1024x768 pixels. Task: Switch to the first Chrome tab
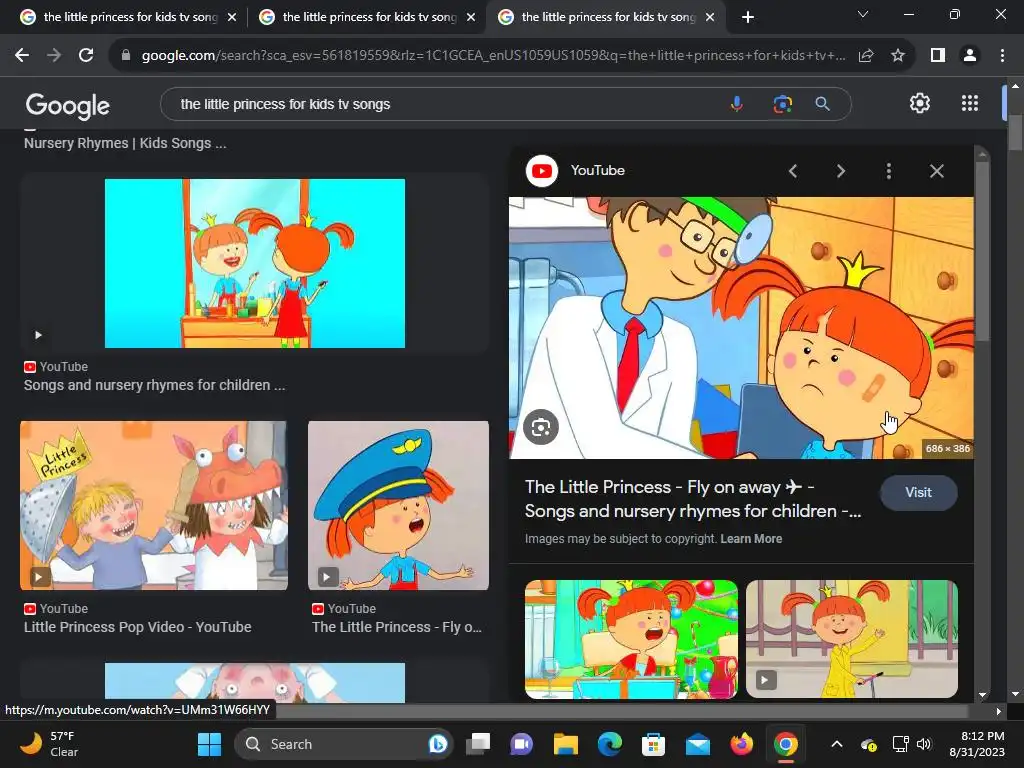(x=128, y=17)
